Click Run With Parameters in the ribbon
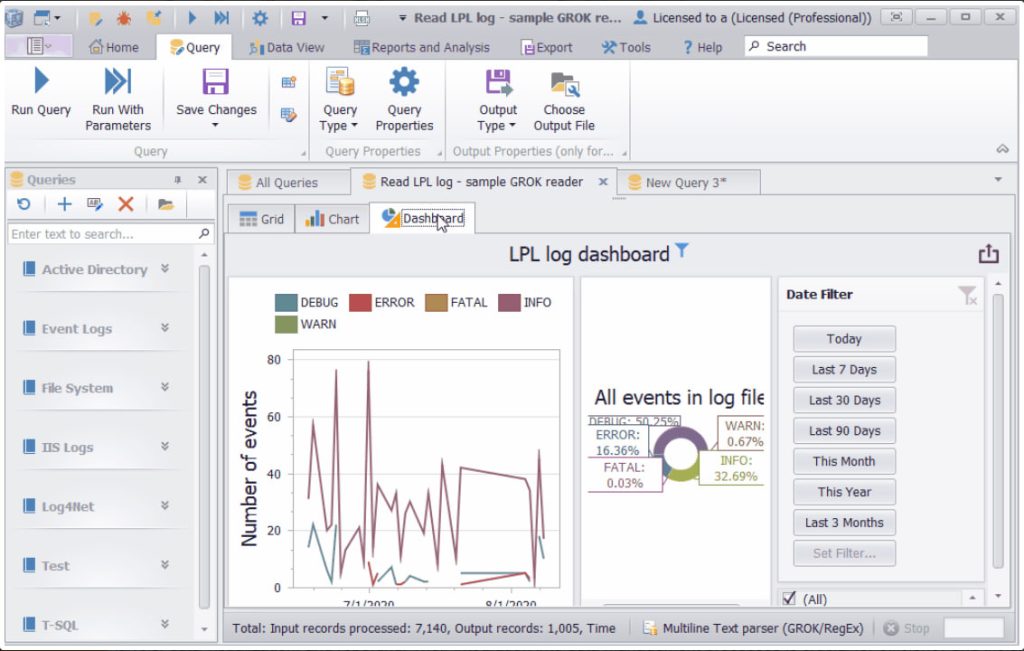 (x=118, y=83)
